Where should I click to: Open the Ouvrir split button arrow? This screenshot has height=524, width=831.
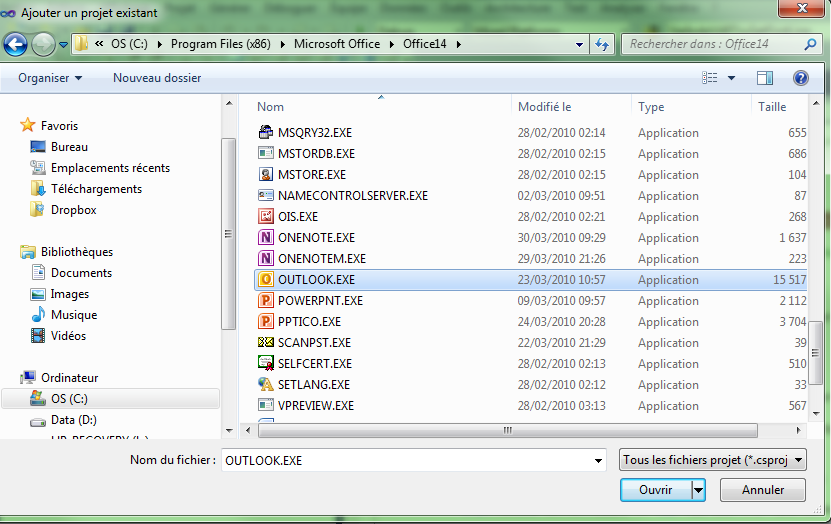pyautogui.click(x=699, y=491)
